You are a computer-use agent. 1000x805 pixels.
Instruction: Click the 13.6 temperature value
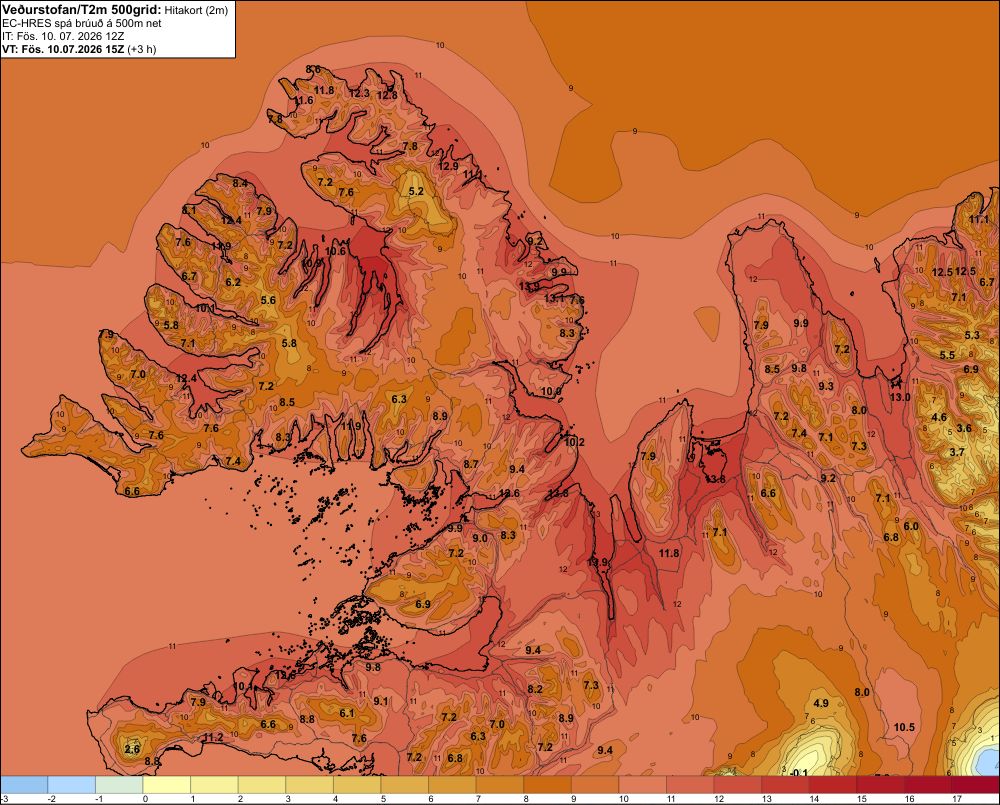509,493
